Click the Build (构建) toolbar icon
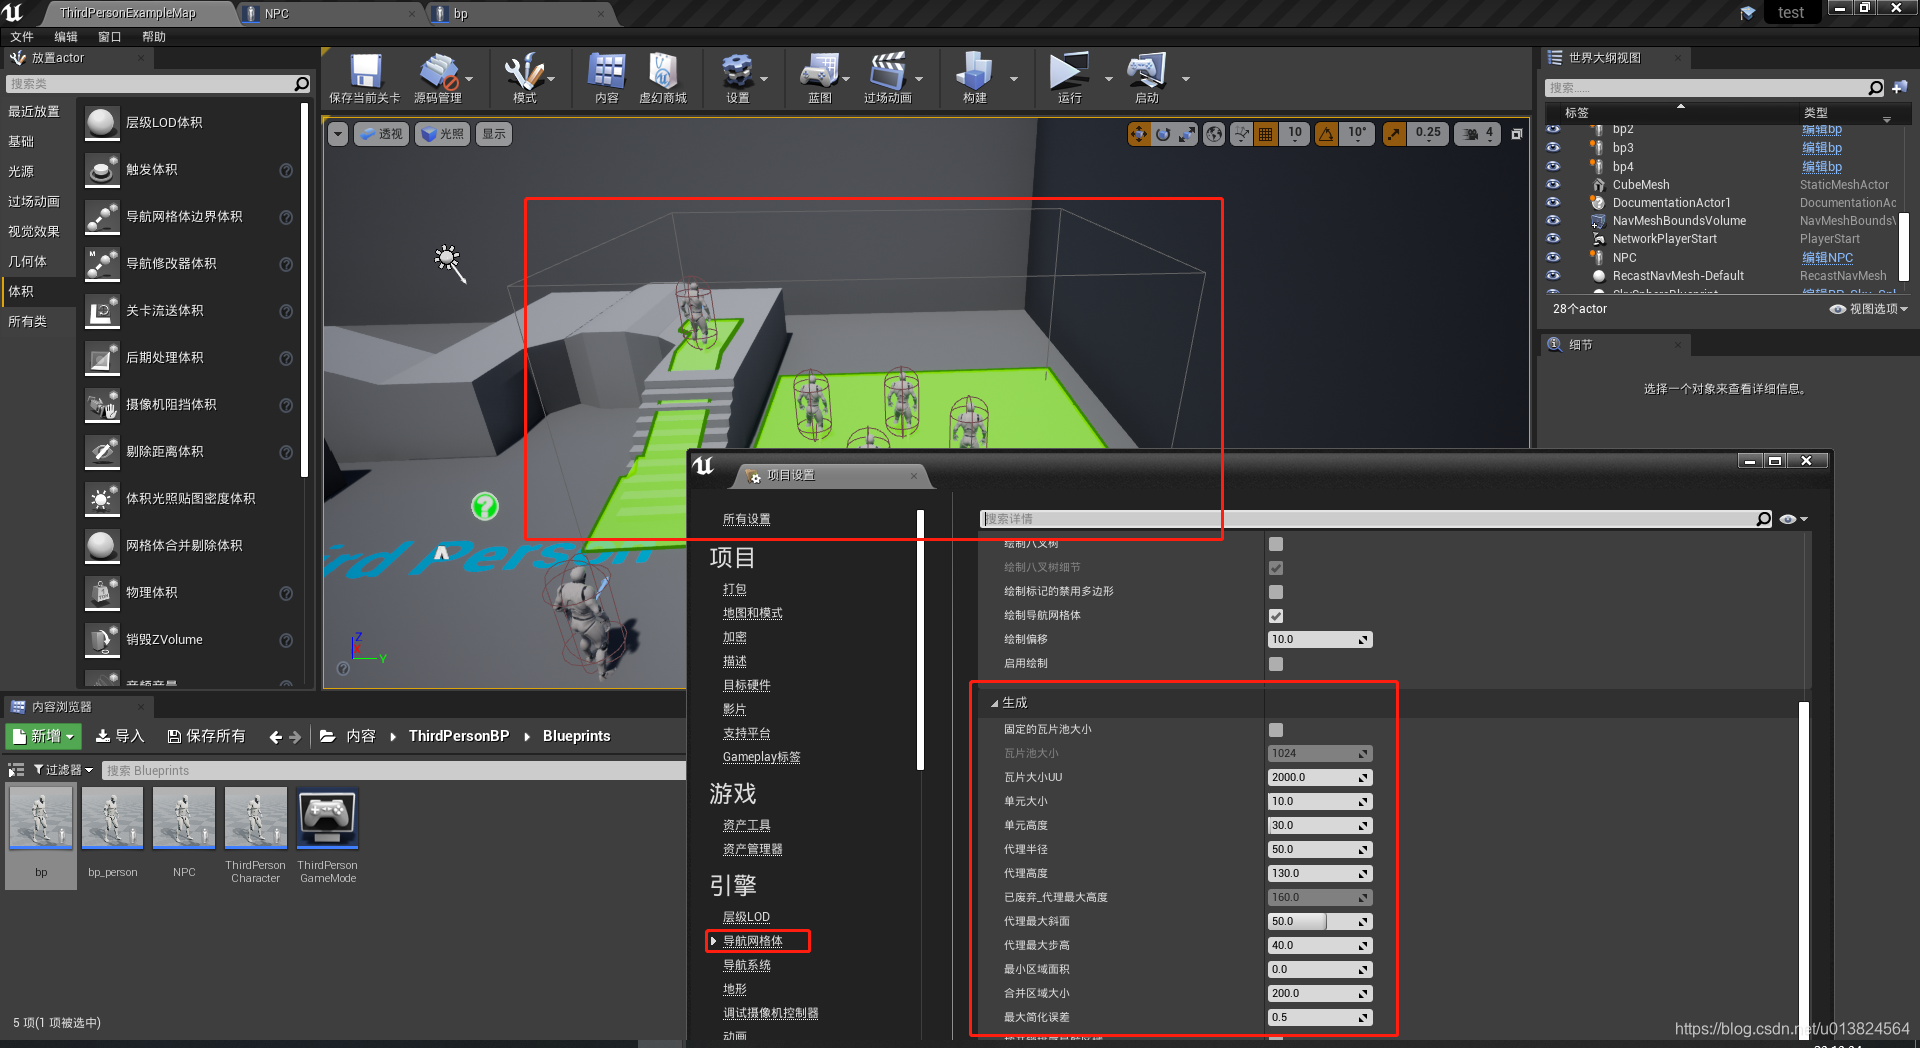This screenshot has width=1920, height=1048. tap(974, 71)
